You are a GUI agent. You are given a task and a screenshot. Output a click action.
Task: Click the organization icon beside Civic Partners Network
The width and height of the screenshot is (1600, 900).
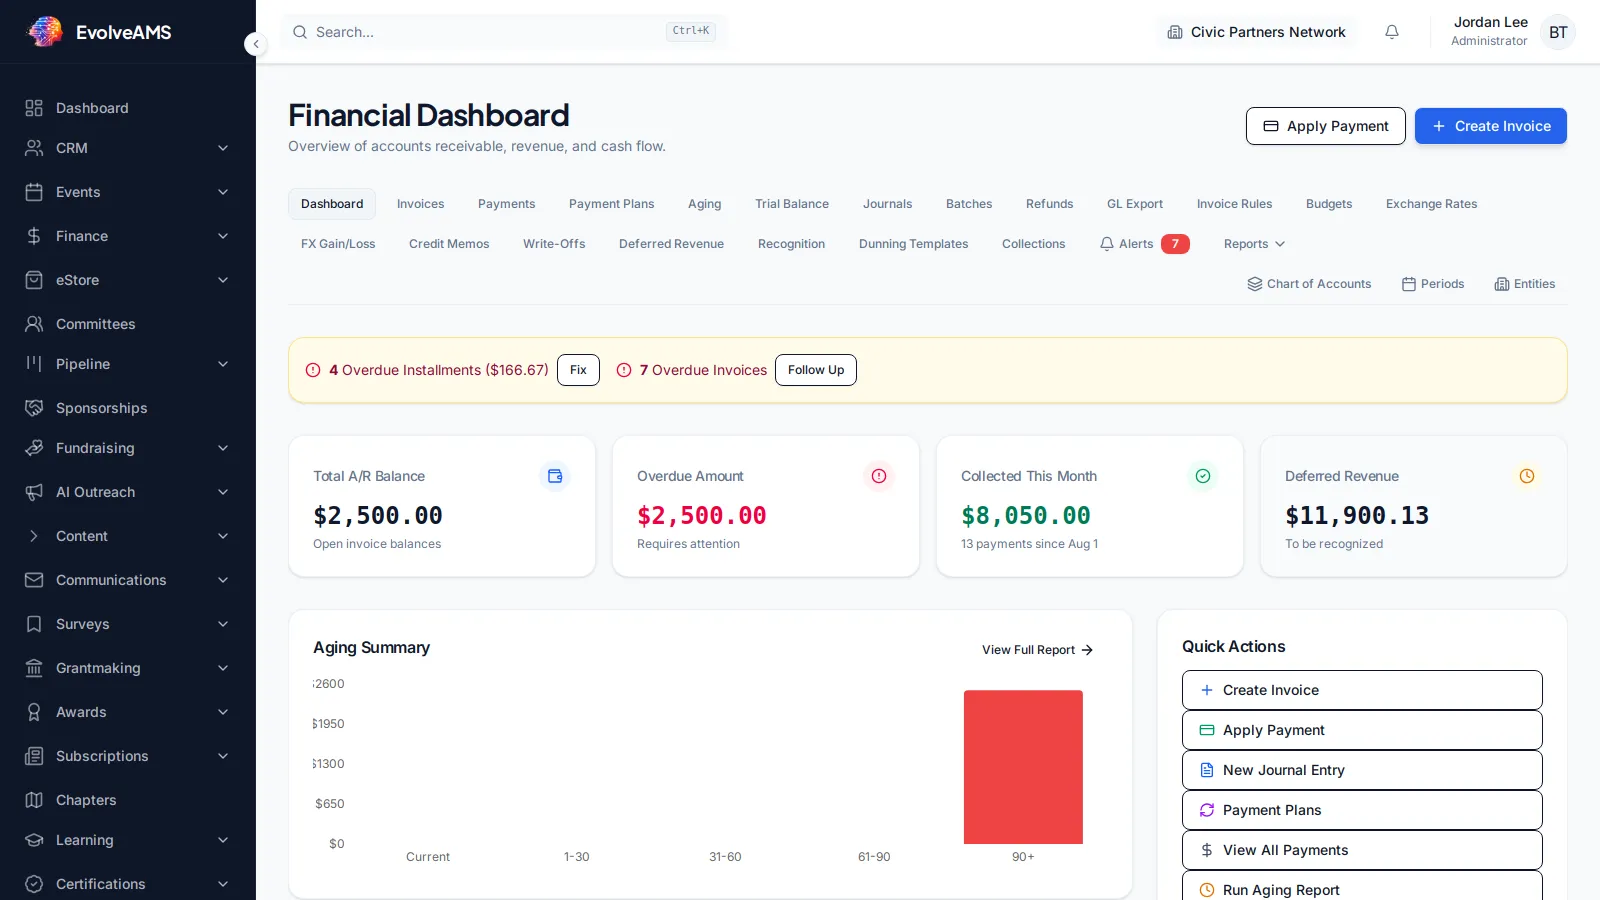tap(1175, 32)
